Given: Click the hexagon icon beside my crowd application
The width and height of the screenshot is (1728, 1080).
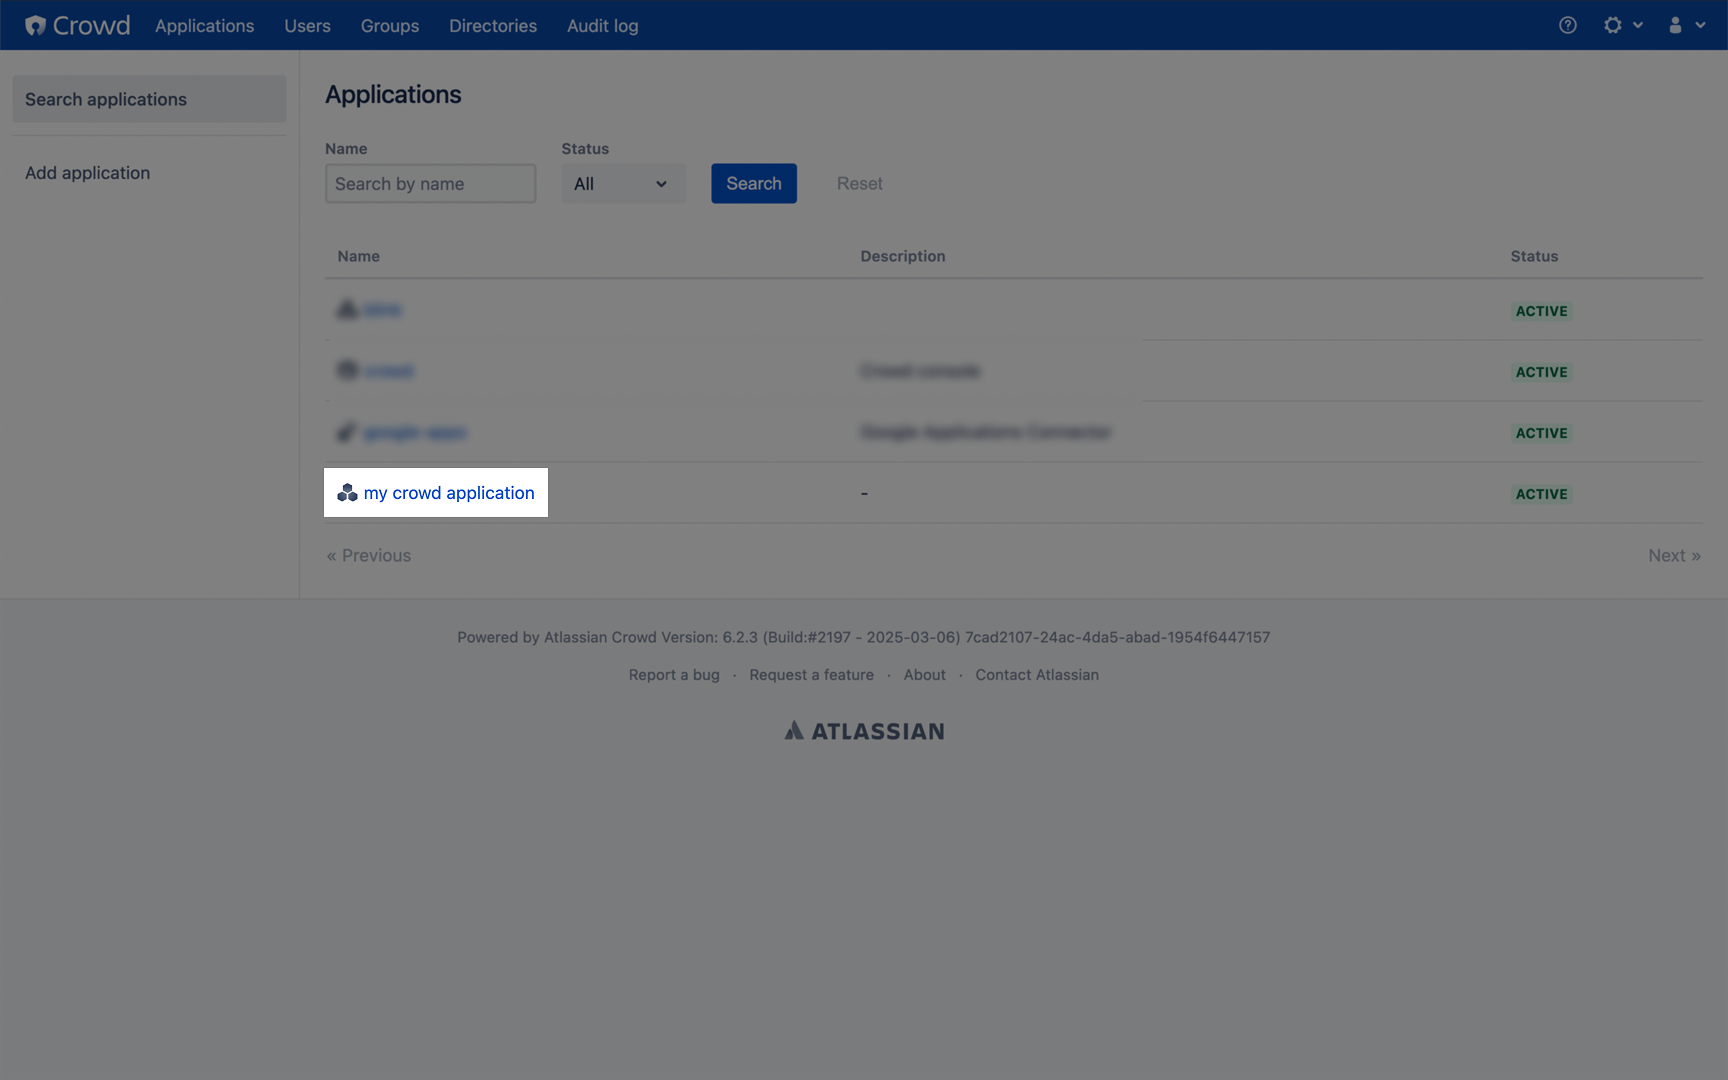Looking at the screenshot, I should coord(347,492).
